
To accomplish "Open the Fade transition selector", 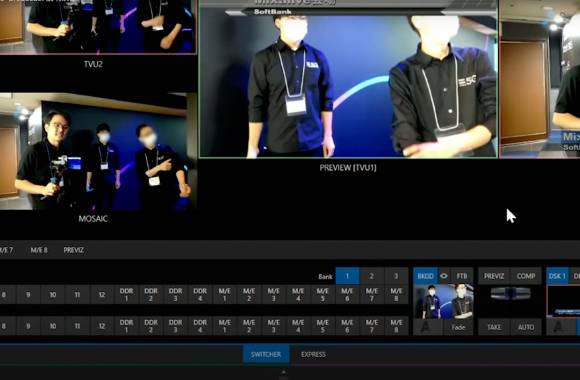I will tap(458, 327).
